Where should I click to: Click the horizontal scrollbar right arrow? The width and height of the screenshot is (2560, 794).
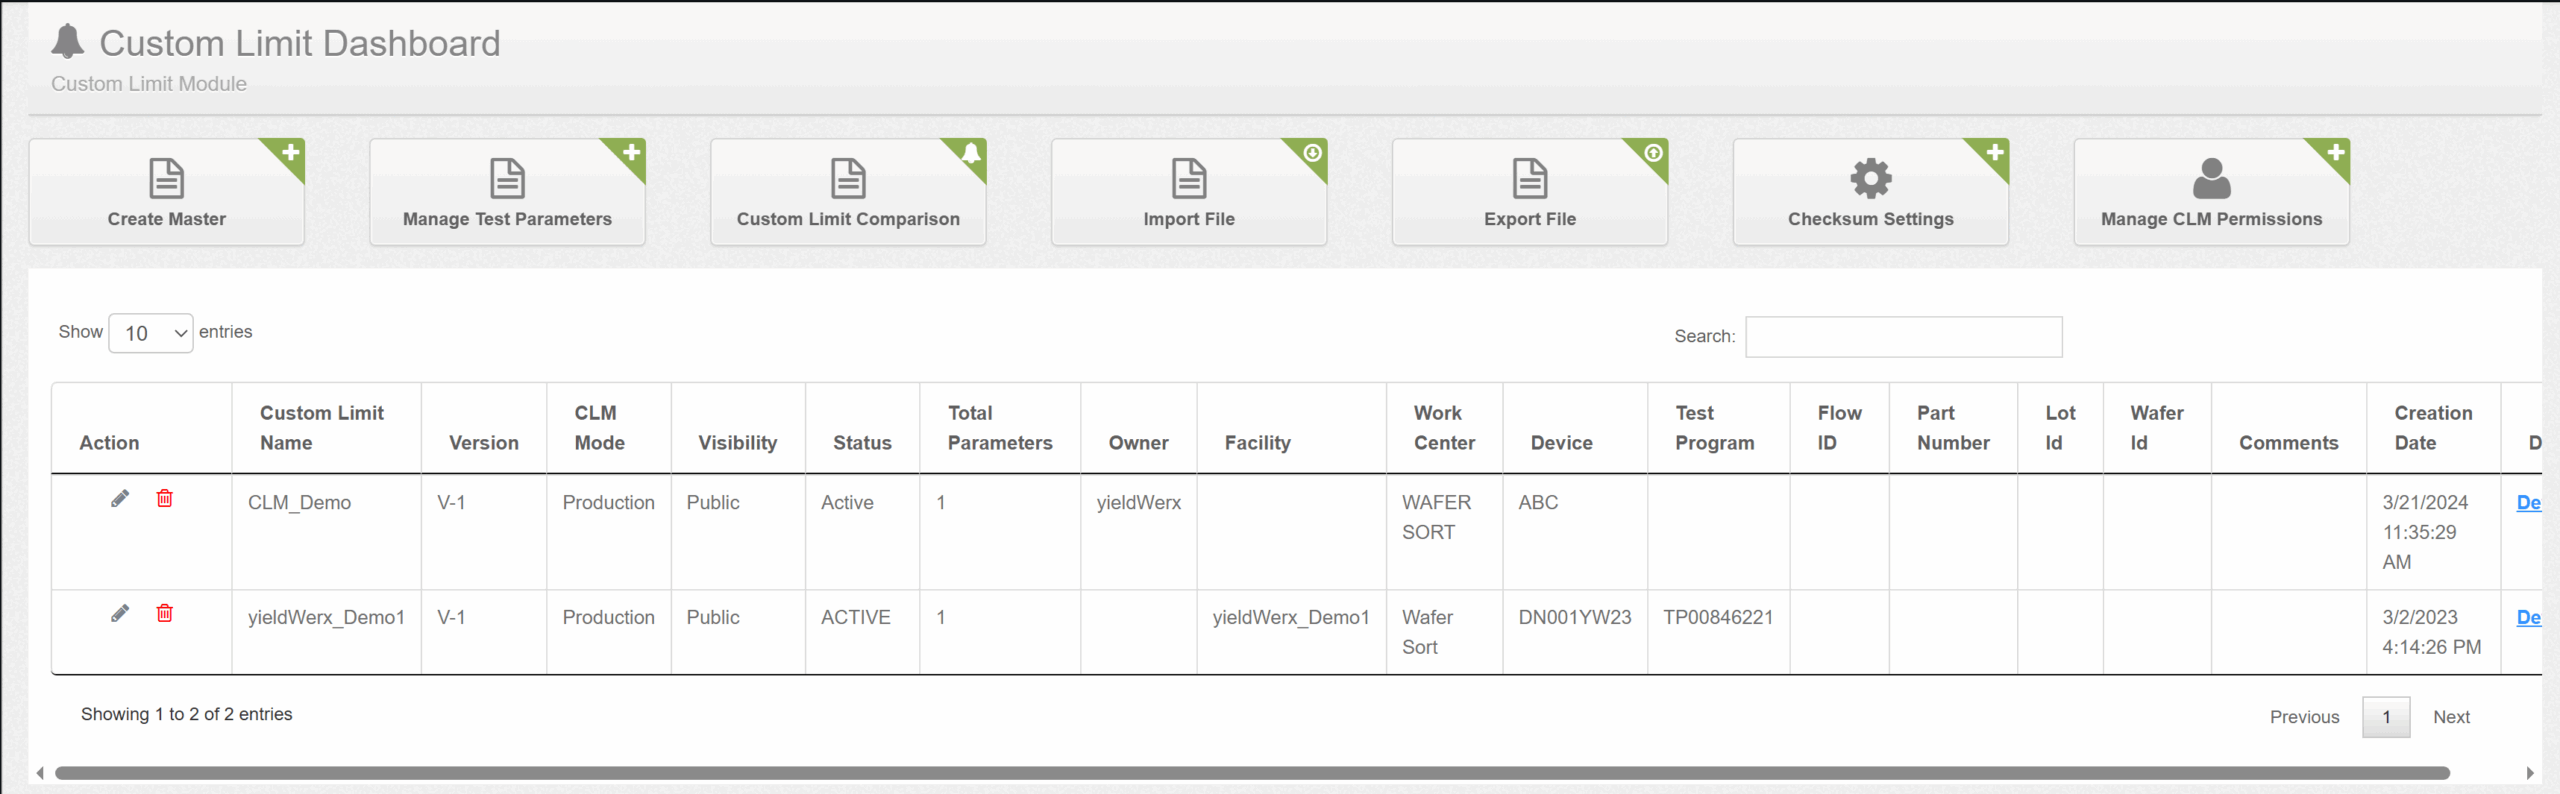pyautogui.click(x=2529, y=773)
